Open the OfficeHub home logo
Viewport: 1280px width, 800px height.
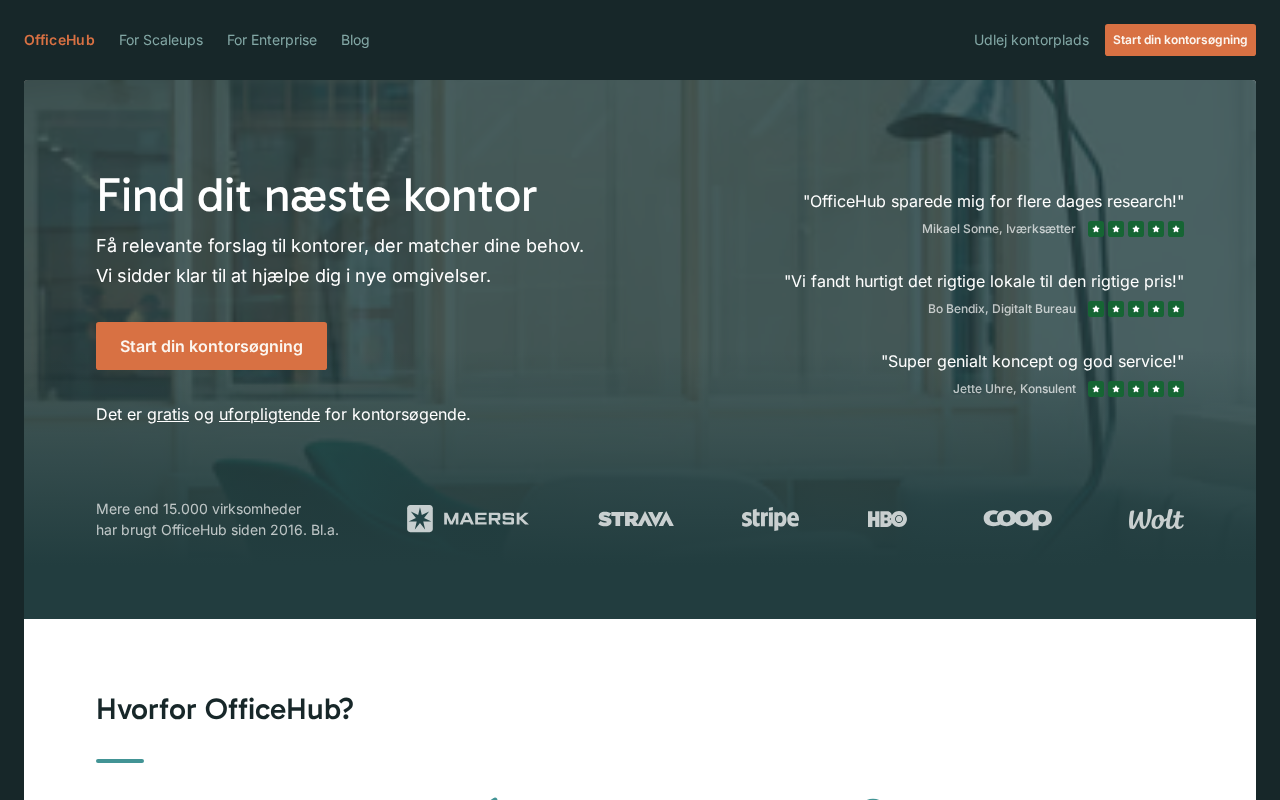(59, 40)
